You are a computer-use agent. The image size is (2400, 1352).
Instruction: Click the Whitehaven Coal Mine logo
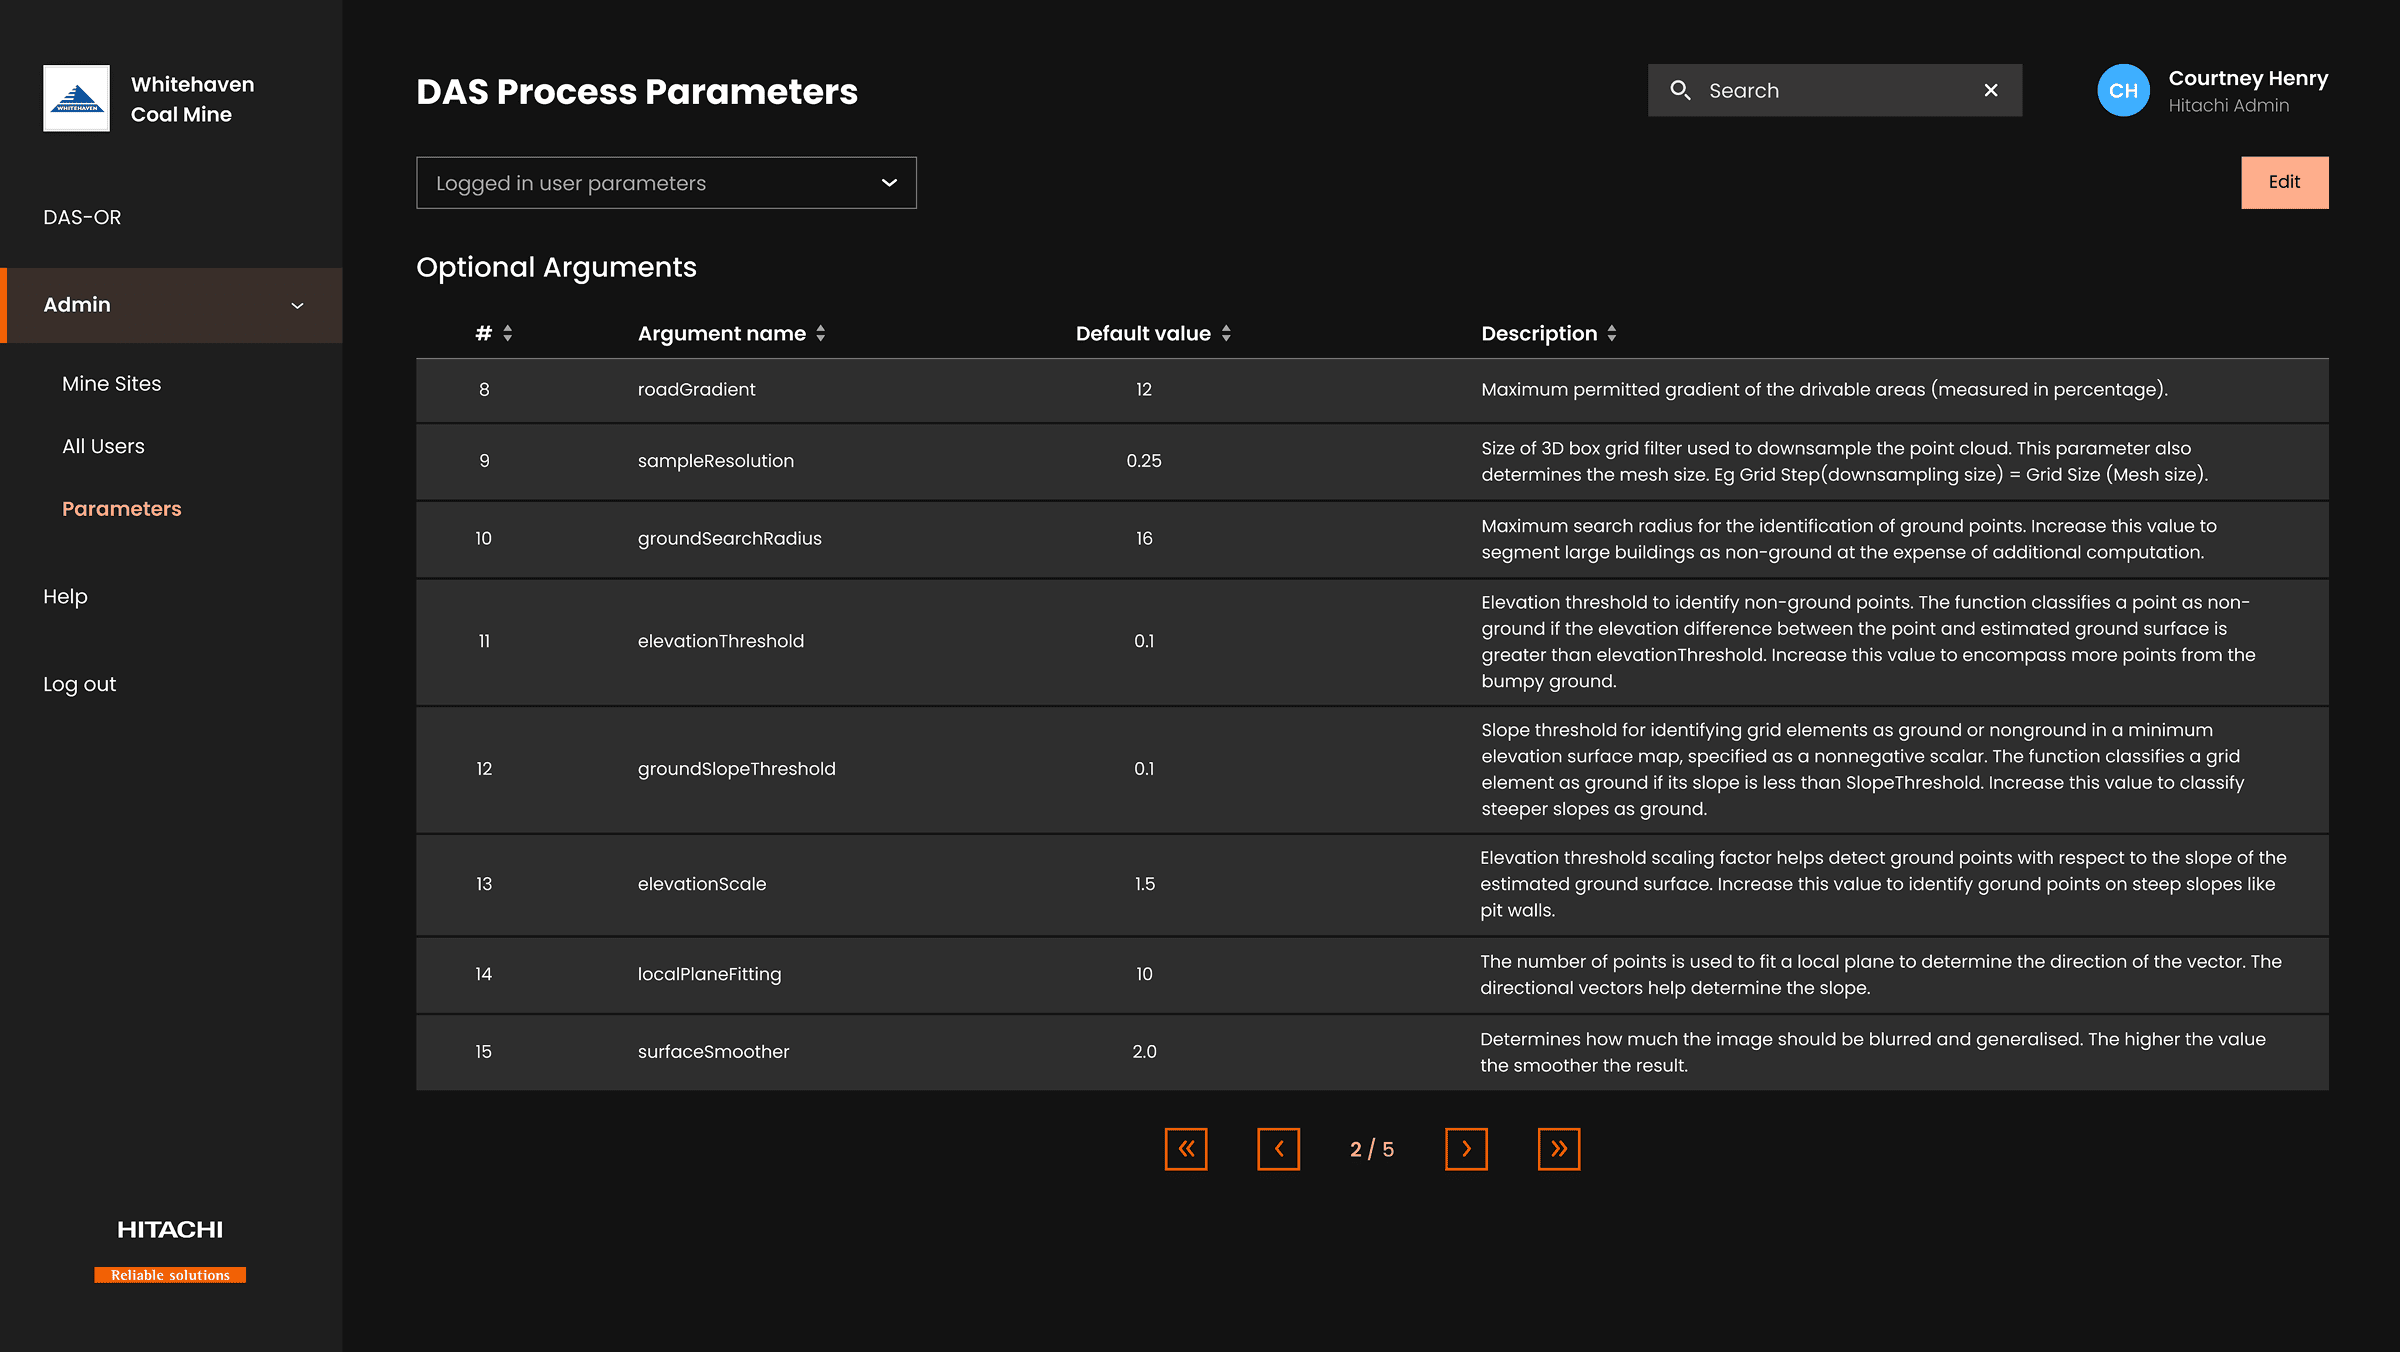click(77, 98)
